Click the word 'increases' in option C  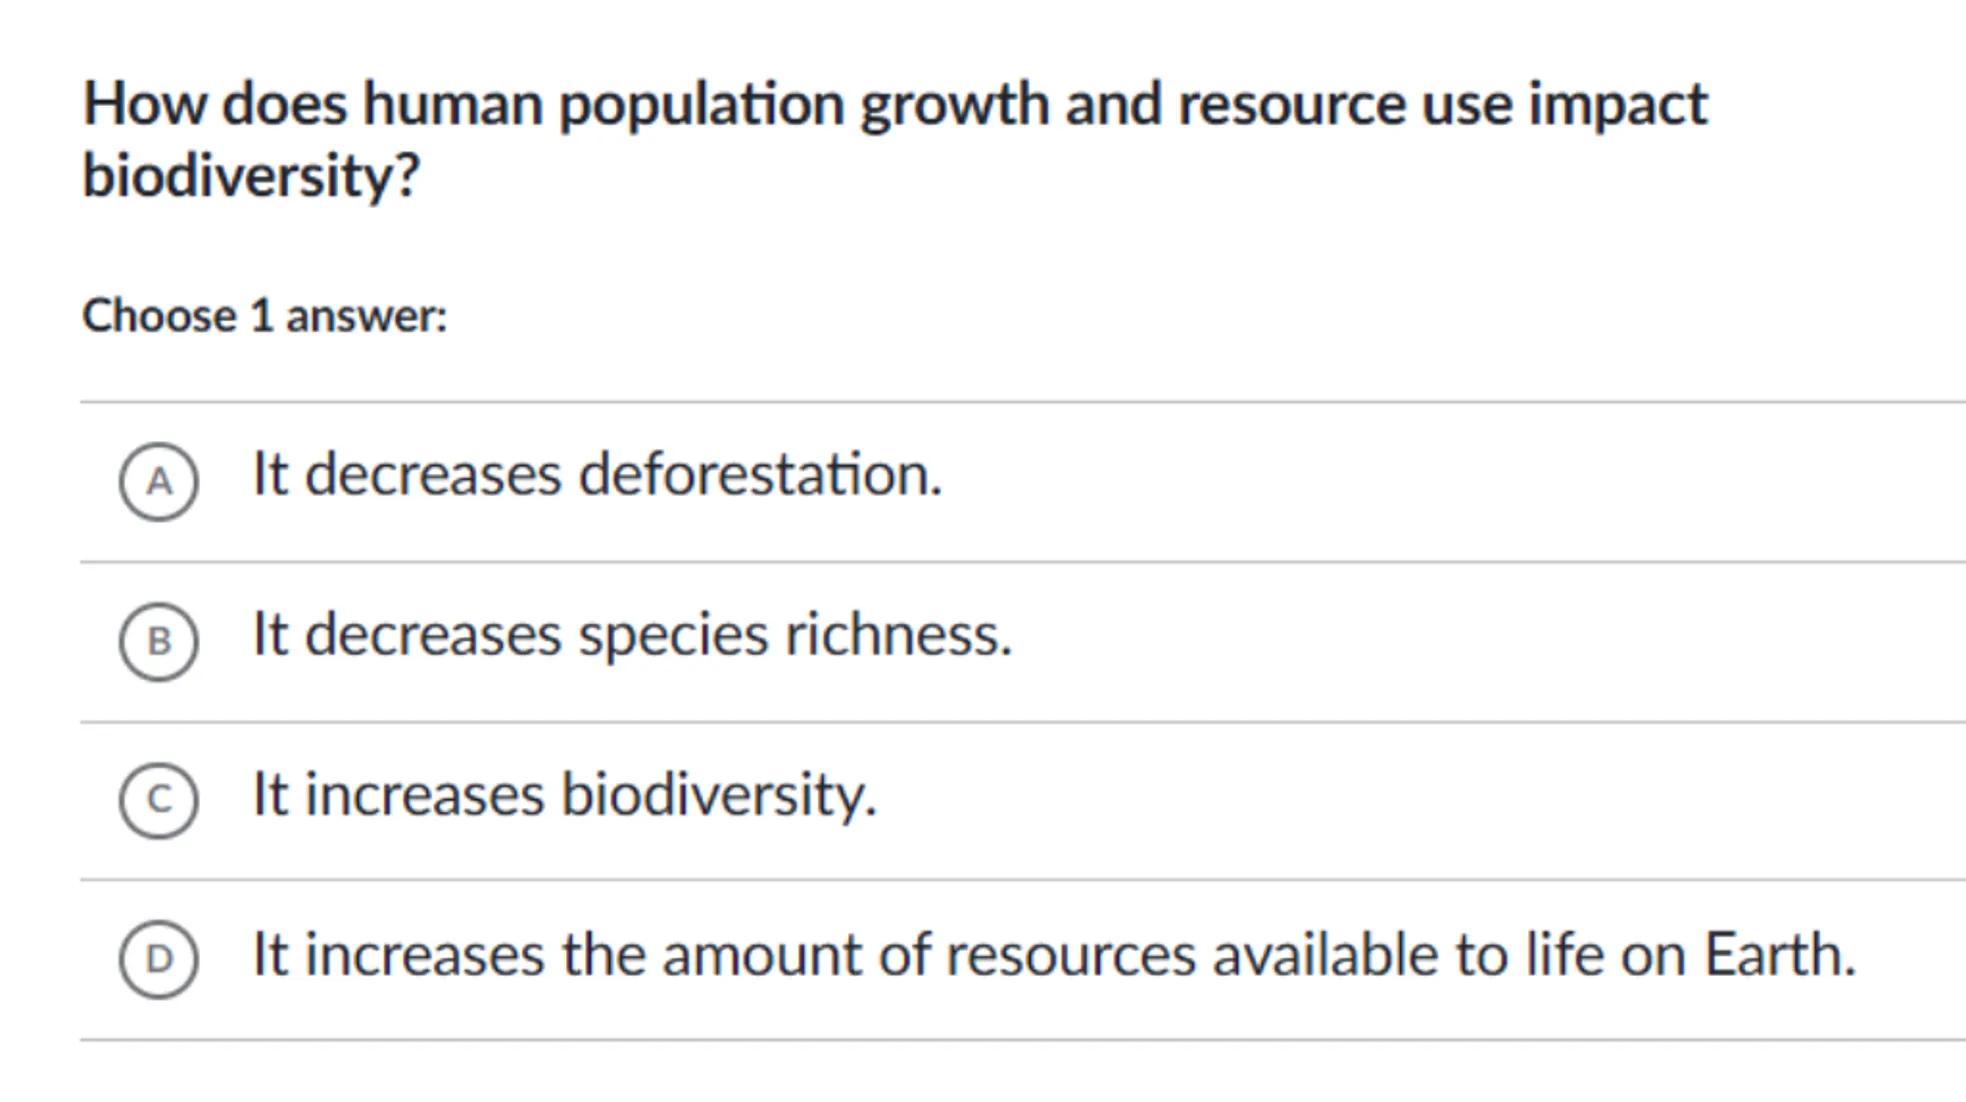(424, 795)
